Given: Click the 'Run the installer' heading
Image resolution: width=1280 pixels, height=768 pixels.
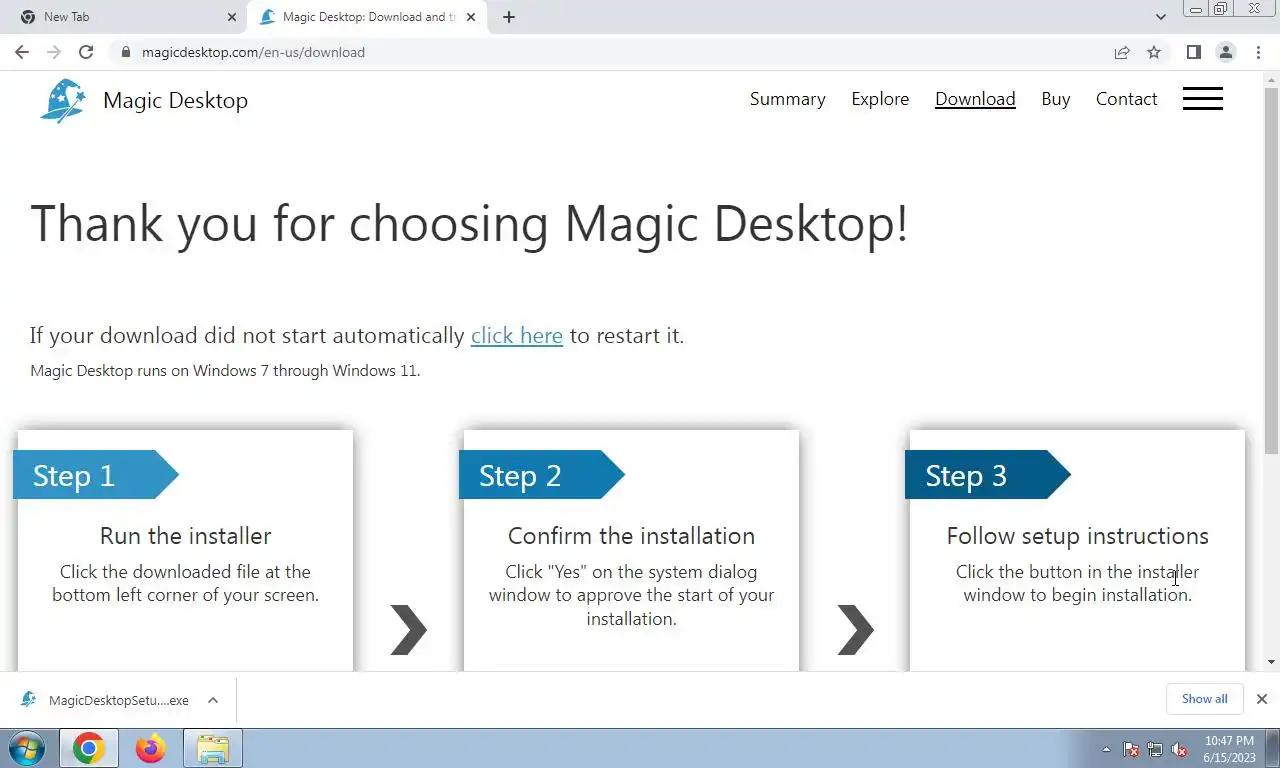Looking at the screenshot, I should [185, 536].
